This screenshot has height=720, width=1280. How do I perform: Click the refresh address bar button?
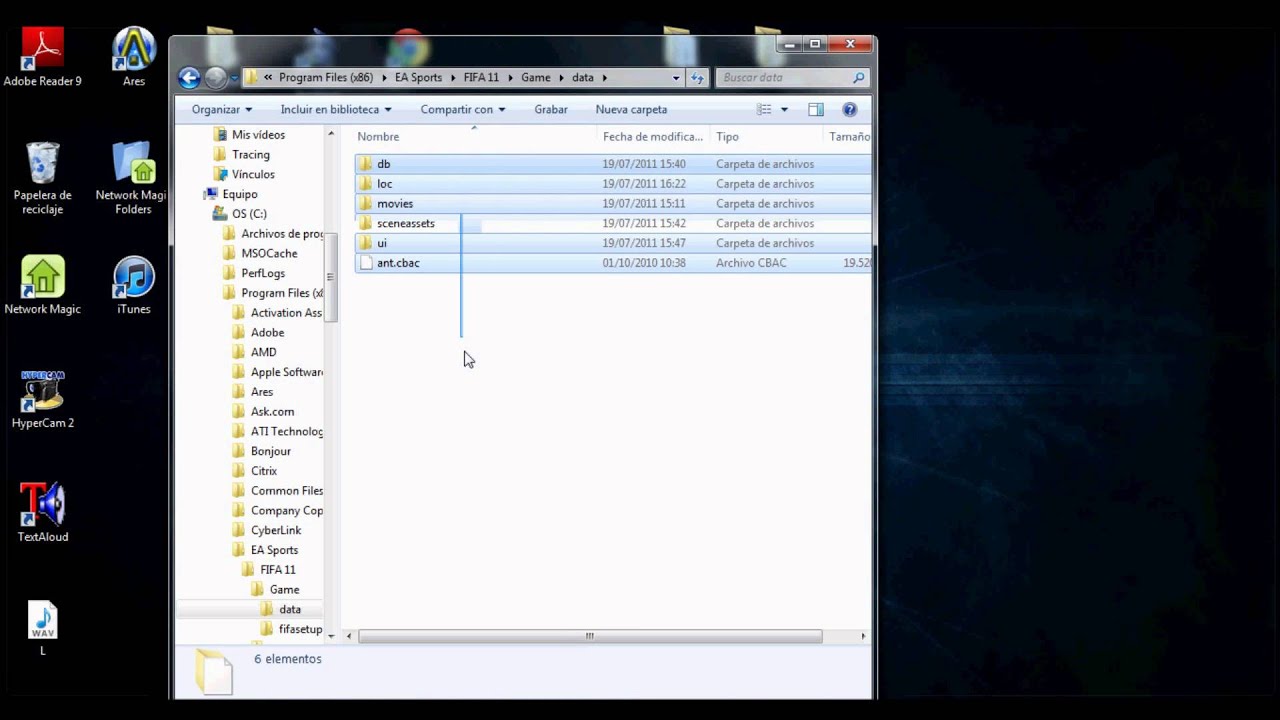pos(698,77)
